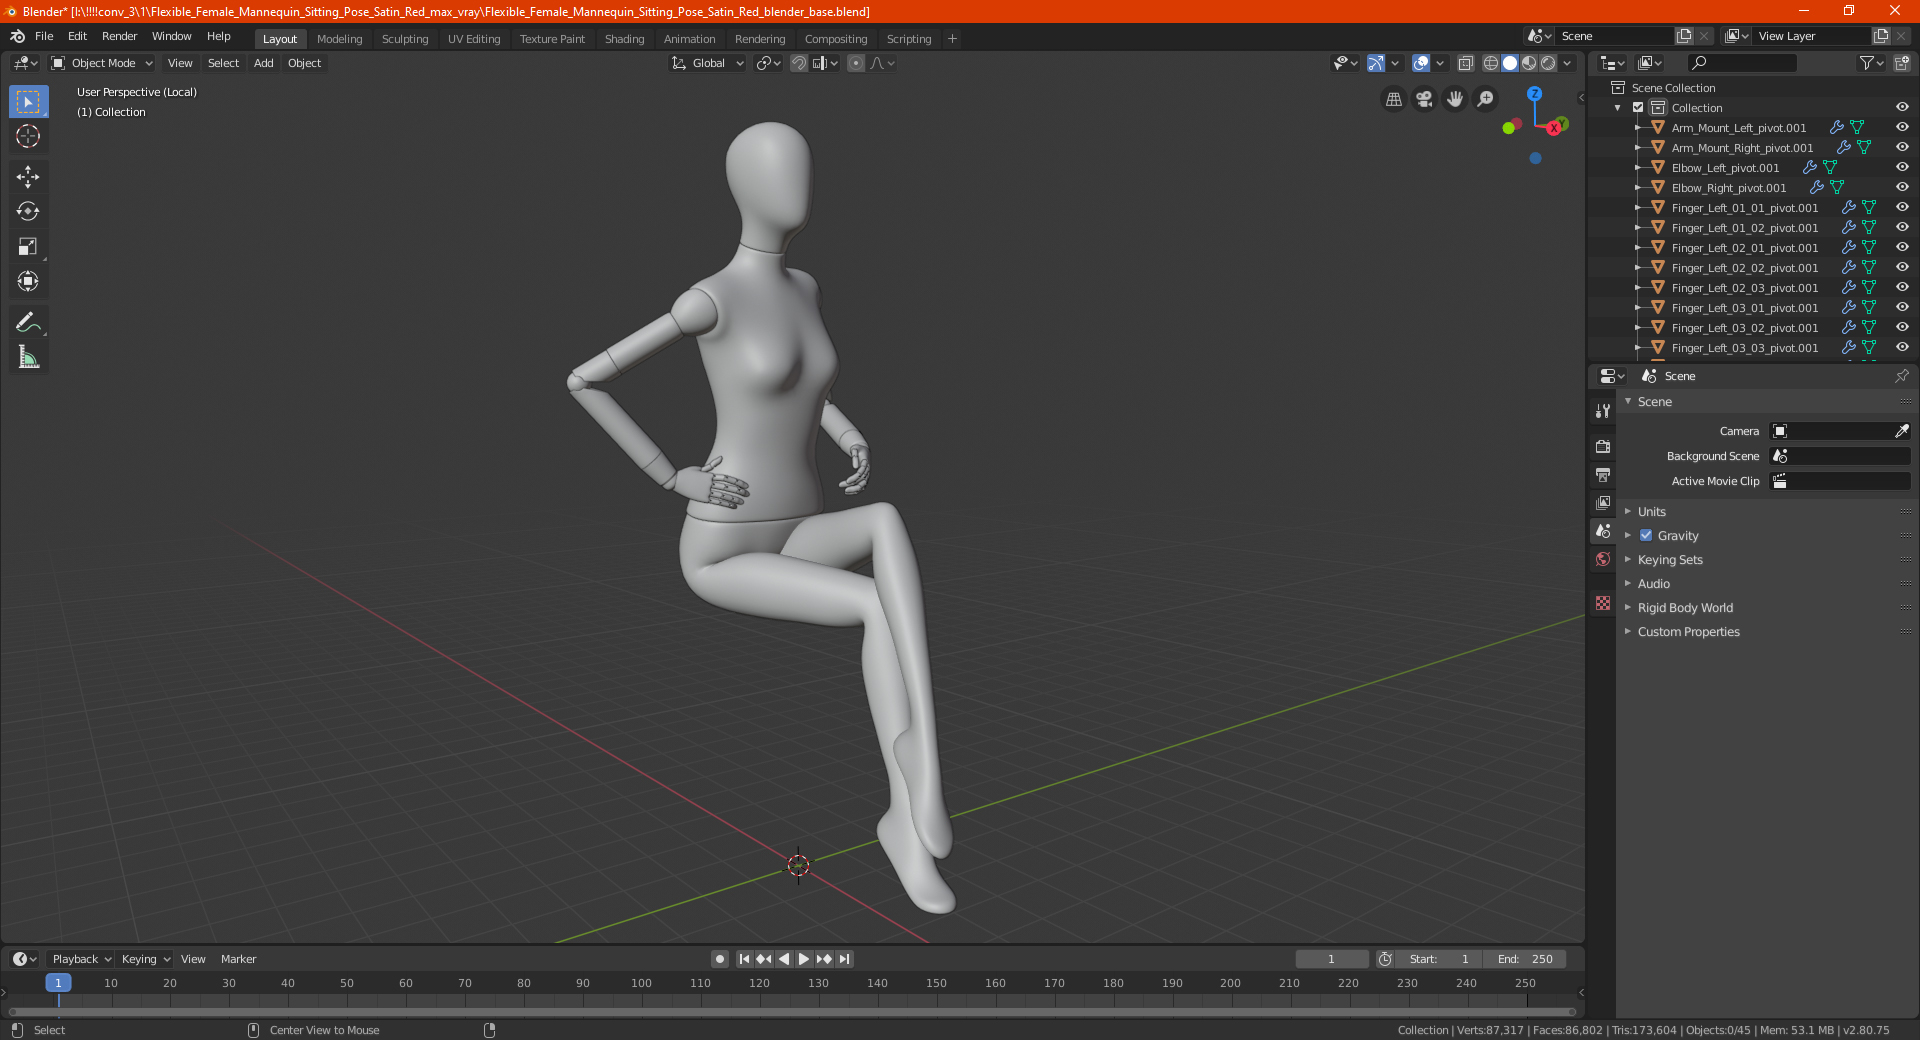Open the Texture properties tab
Screen dimensions: 1920x1040
[1603, 603]
